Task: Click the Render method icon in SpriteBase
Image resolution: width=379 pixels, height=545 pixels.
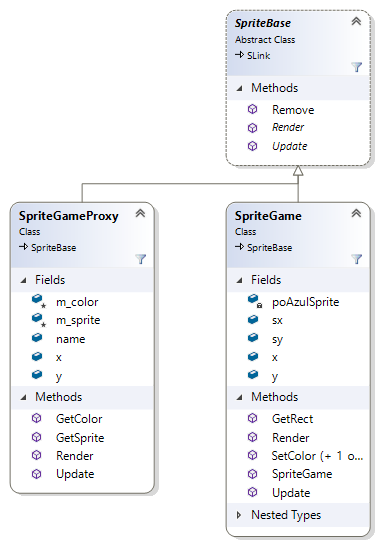Action: (252, 128)
